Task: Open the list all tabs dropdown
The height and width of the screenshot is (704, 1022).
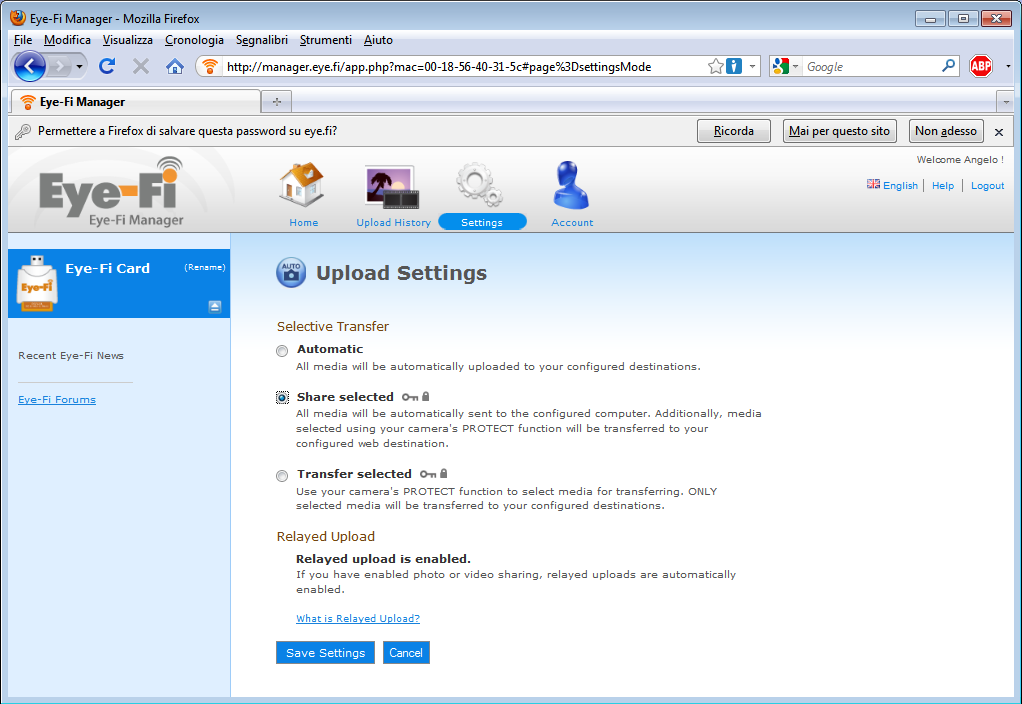Action: click(x=1006, y=102)
